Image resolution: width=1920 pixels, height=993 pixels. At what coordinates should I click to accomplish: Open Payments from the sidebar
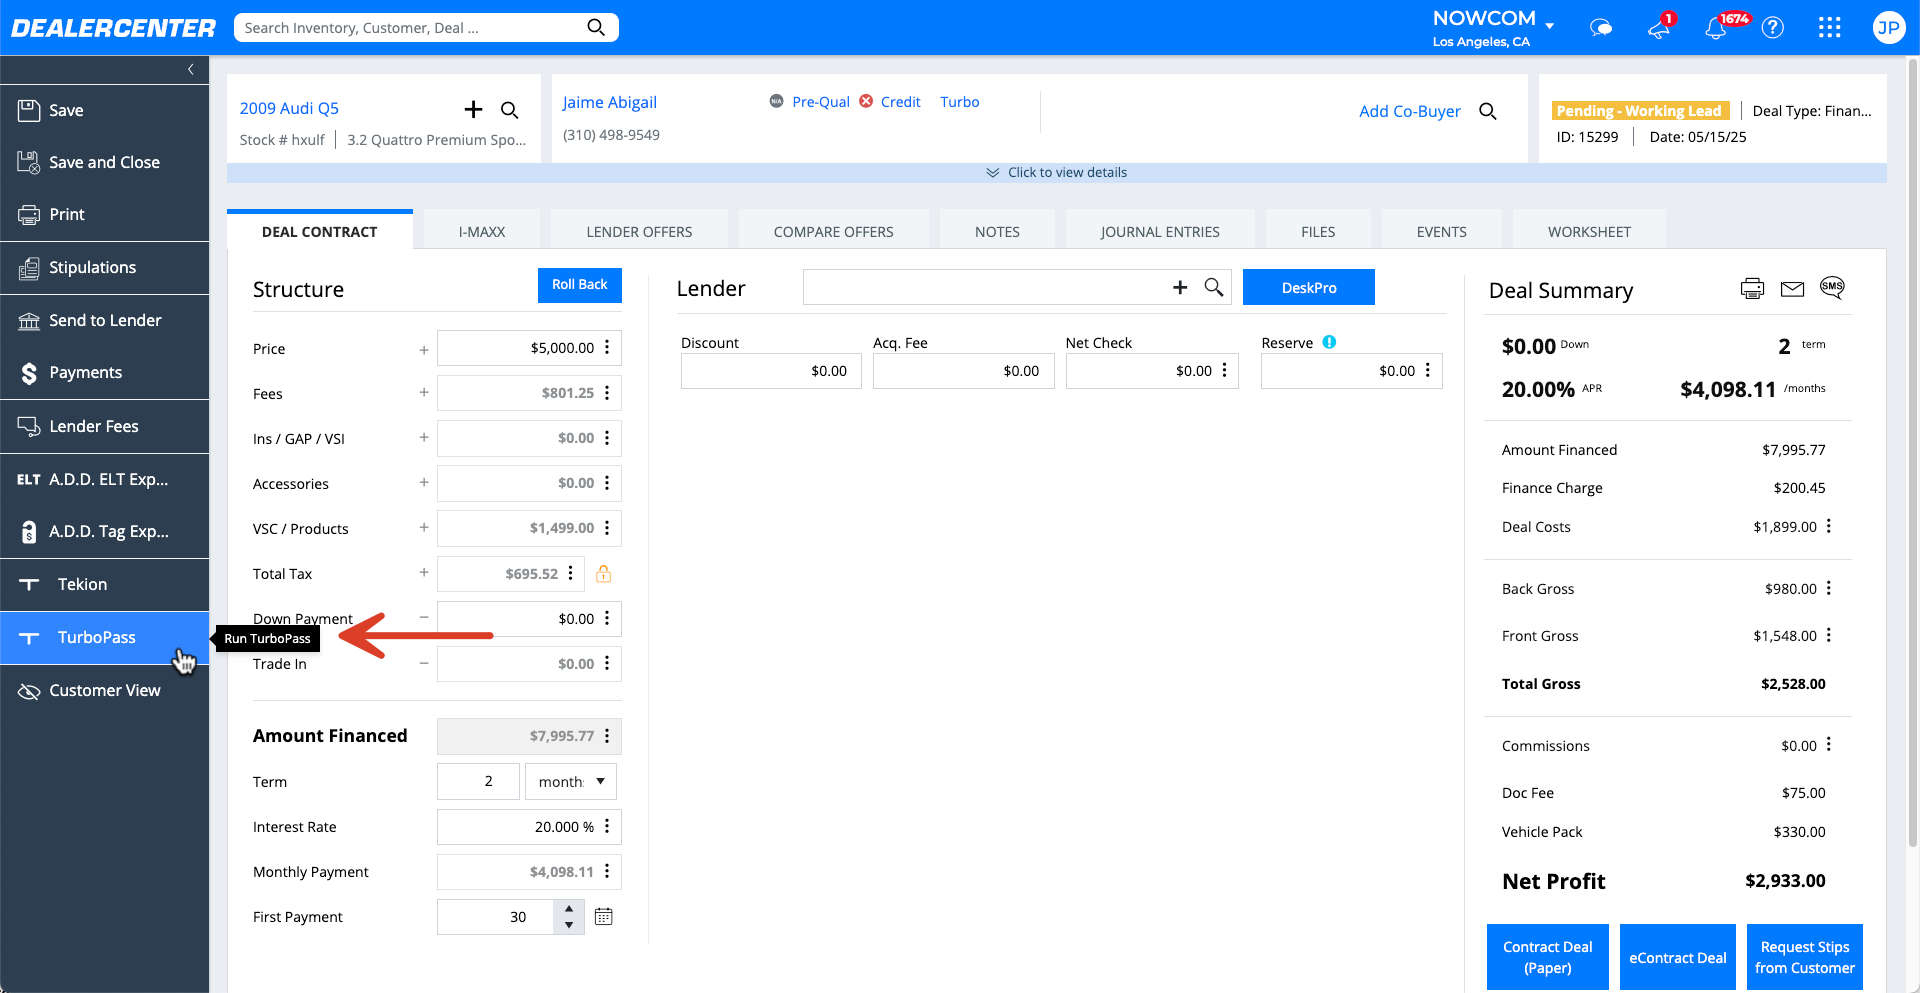105,372
